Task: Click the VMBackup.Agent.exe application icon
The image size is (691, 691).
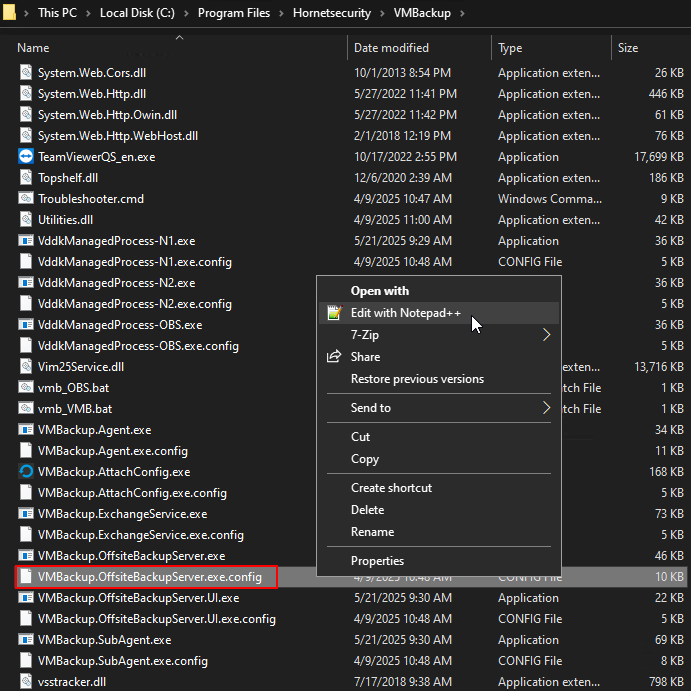Action: pyautogui.click(x=26, y=430)
